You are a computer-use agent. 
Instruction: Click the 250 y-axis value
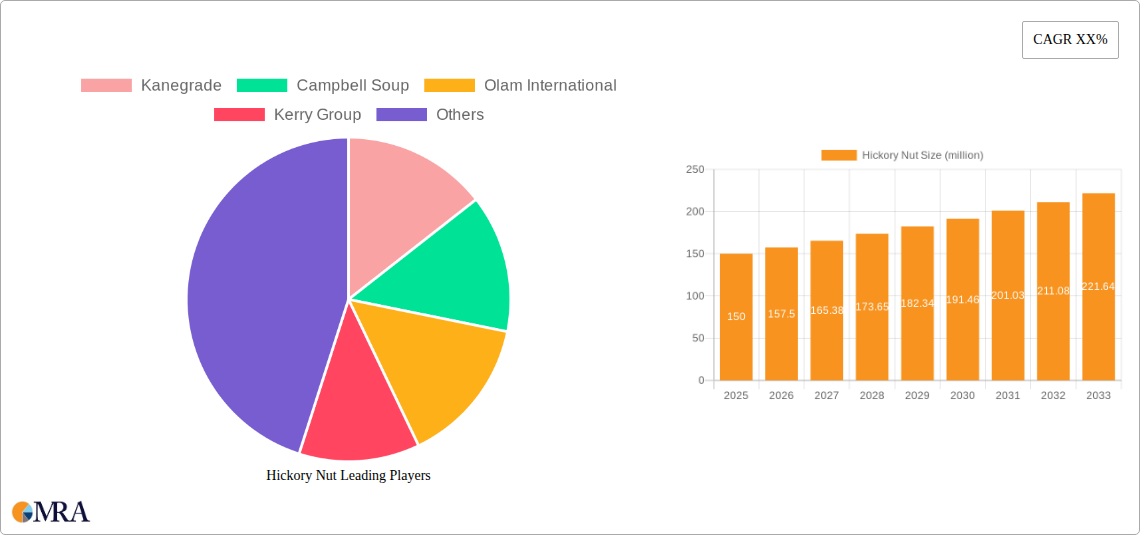coord(695,169)
